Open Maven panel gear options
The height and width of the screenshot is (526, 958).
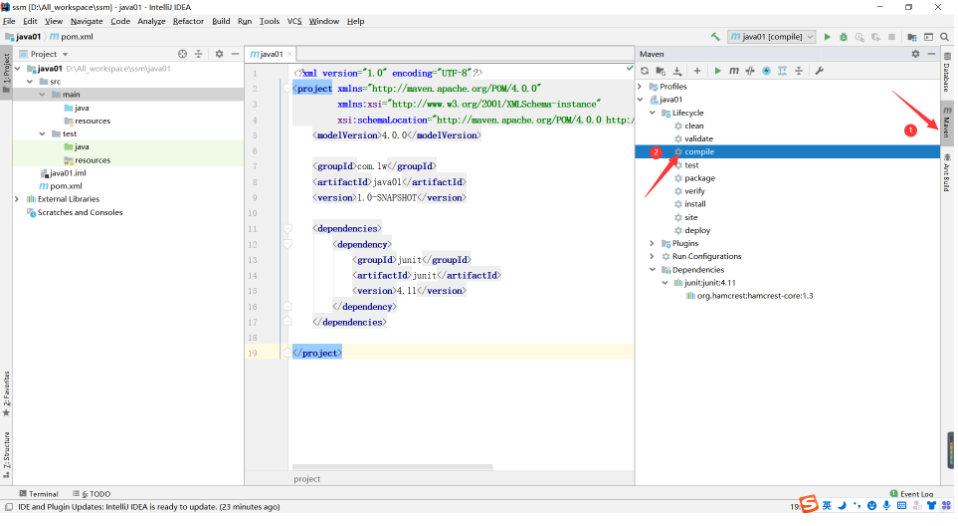coord(915,54)
